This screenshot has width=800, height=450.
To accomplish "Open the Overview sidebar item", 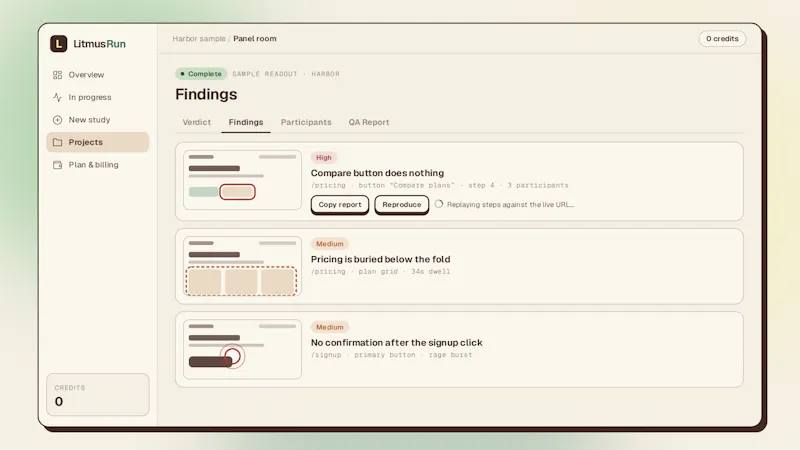I will [x=97, y=75].
